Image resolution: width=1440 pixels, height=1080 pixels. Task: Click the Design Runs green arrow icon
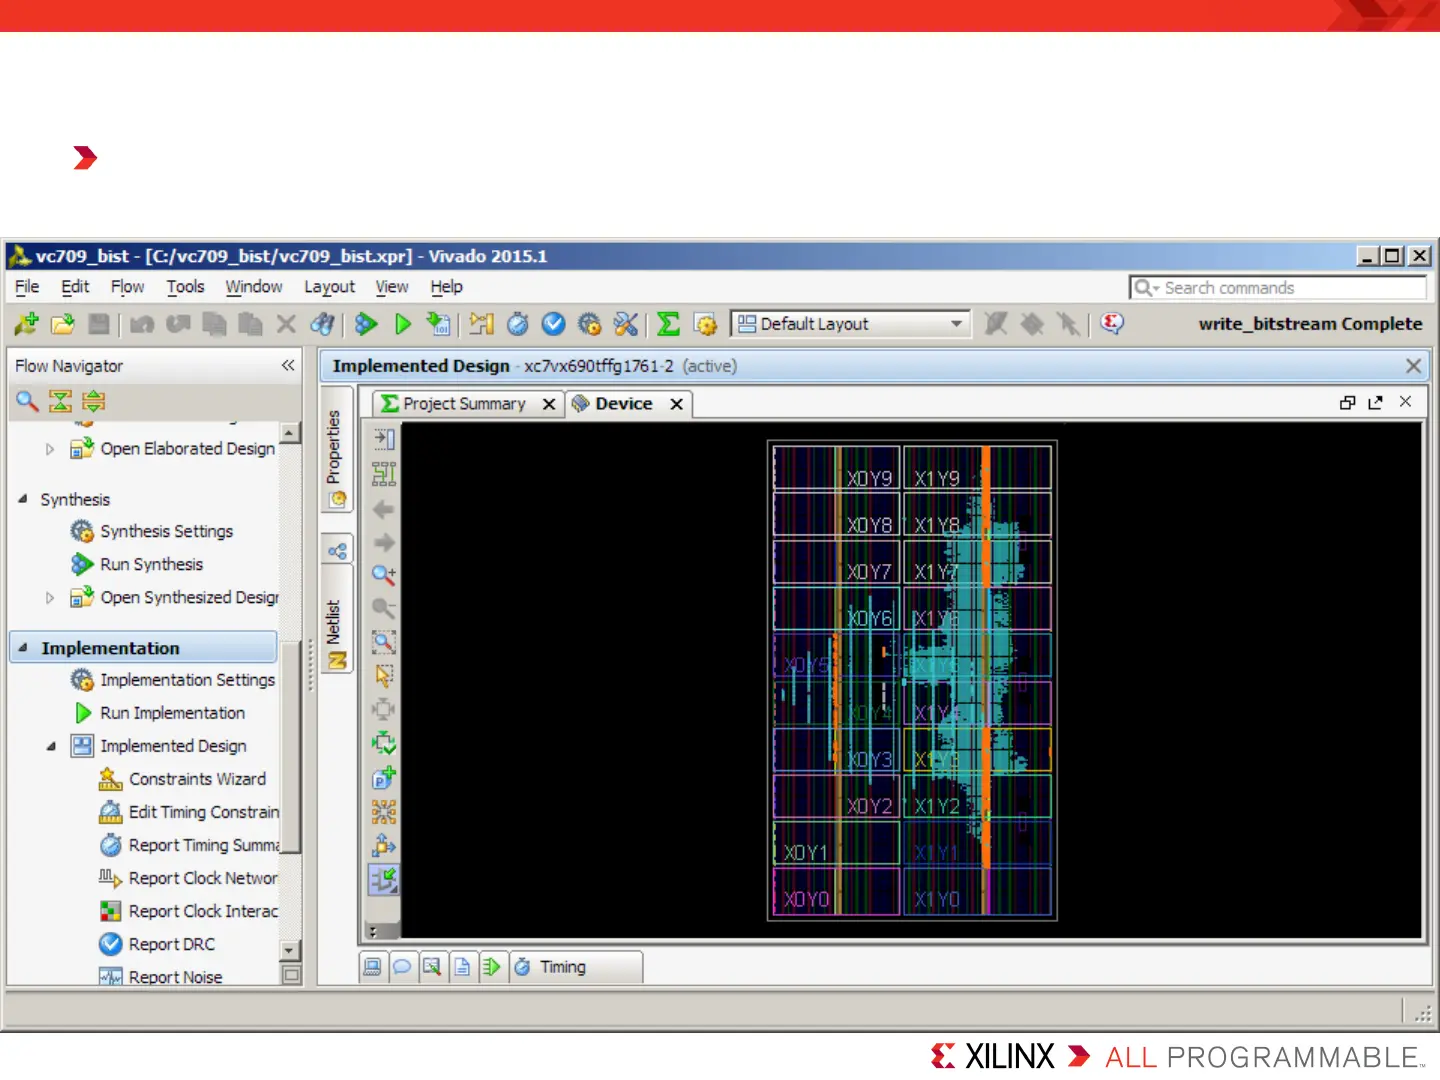click(x=492, y=967)
